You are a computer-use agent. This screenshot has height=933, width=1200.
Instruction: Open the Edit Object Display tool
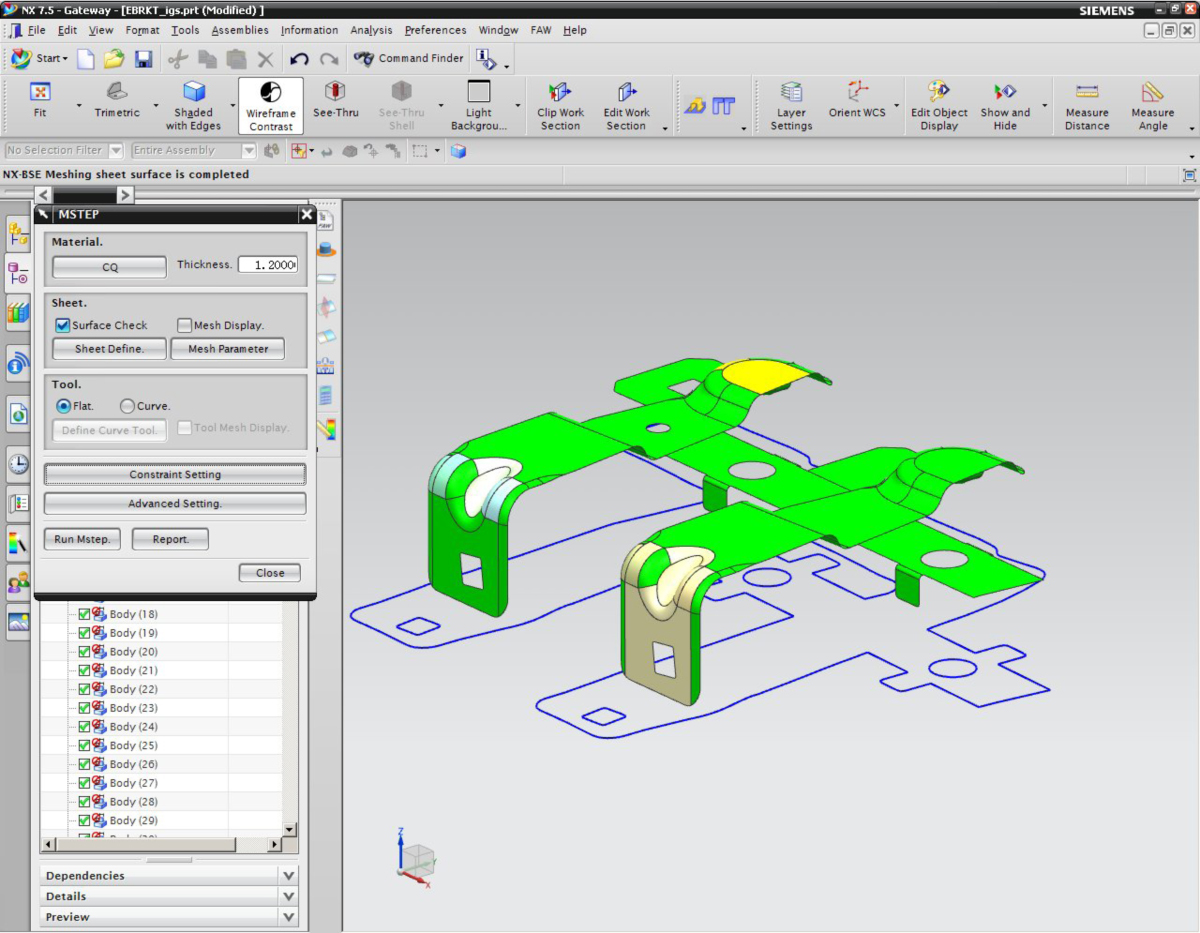pyautogui.click(x=939, y=93)
